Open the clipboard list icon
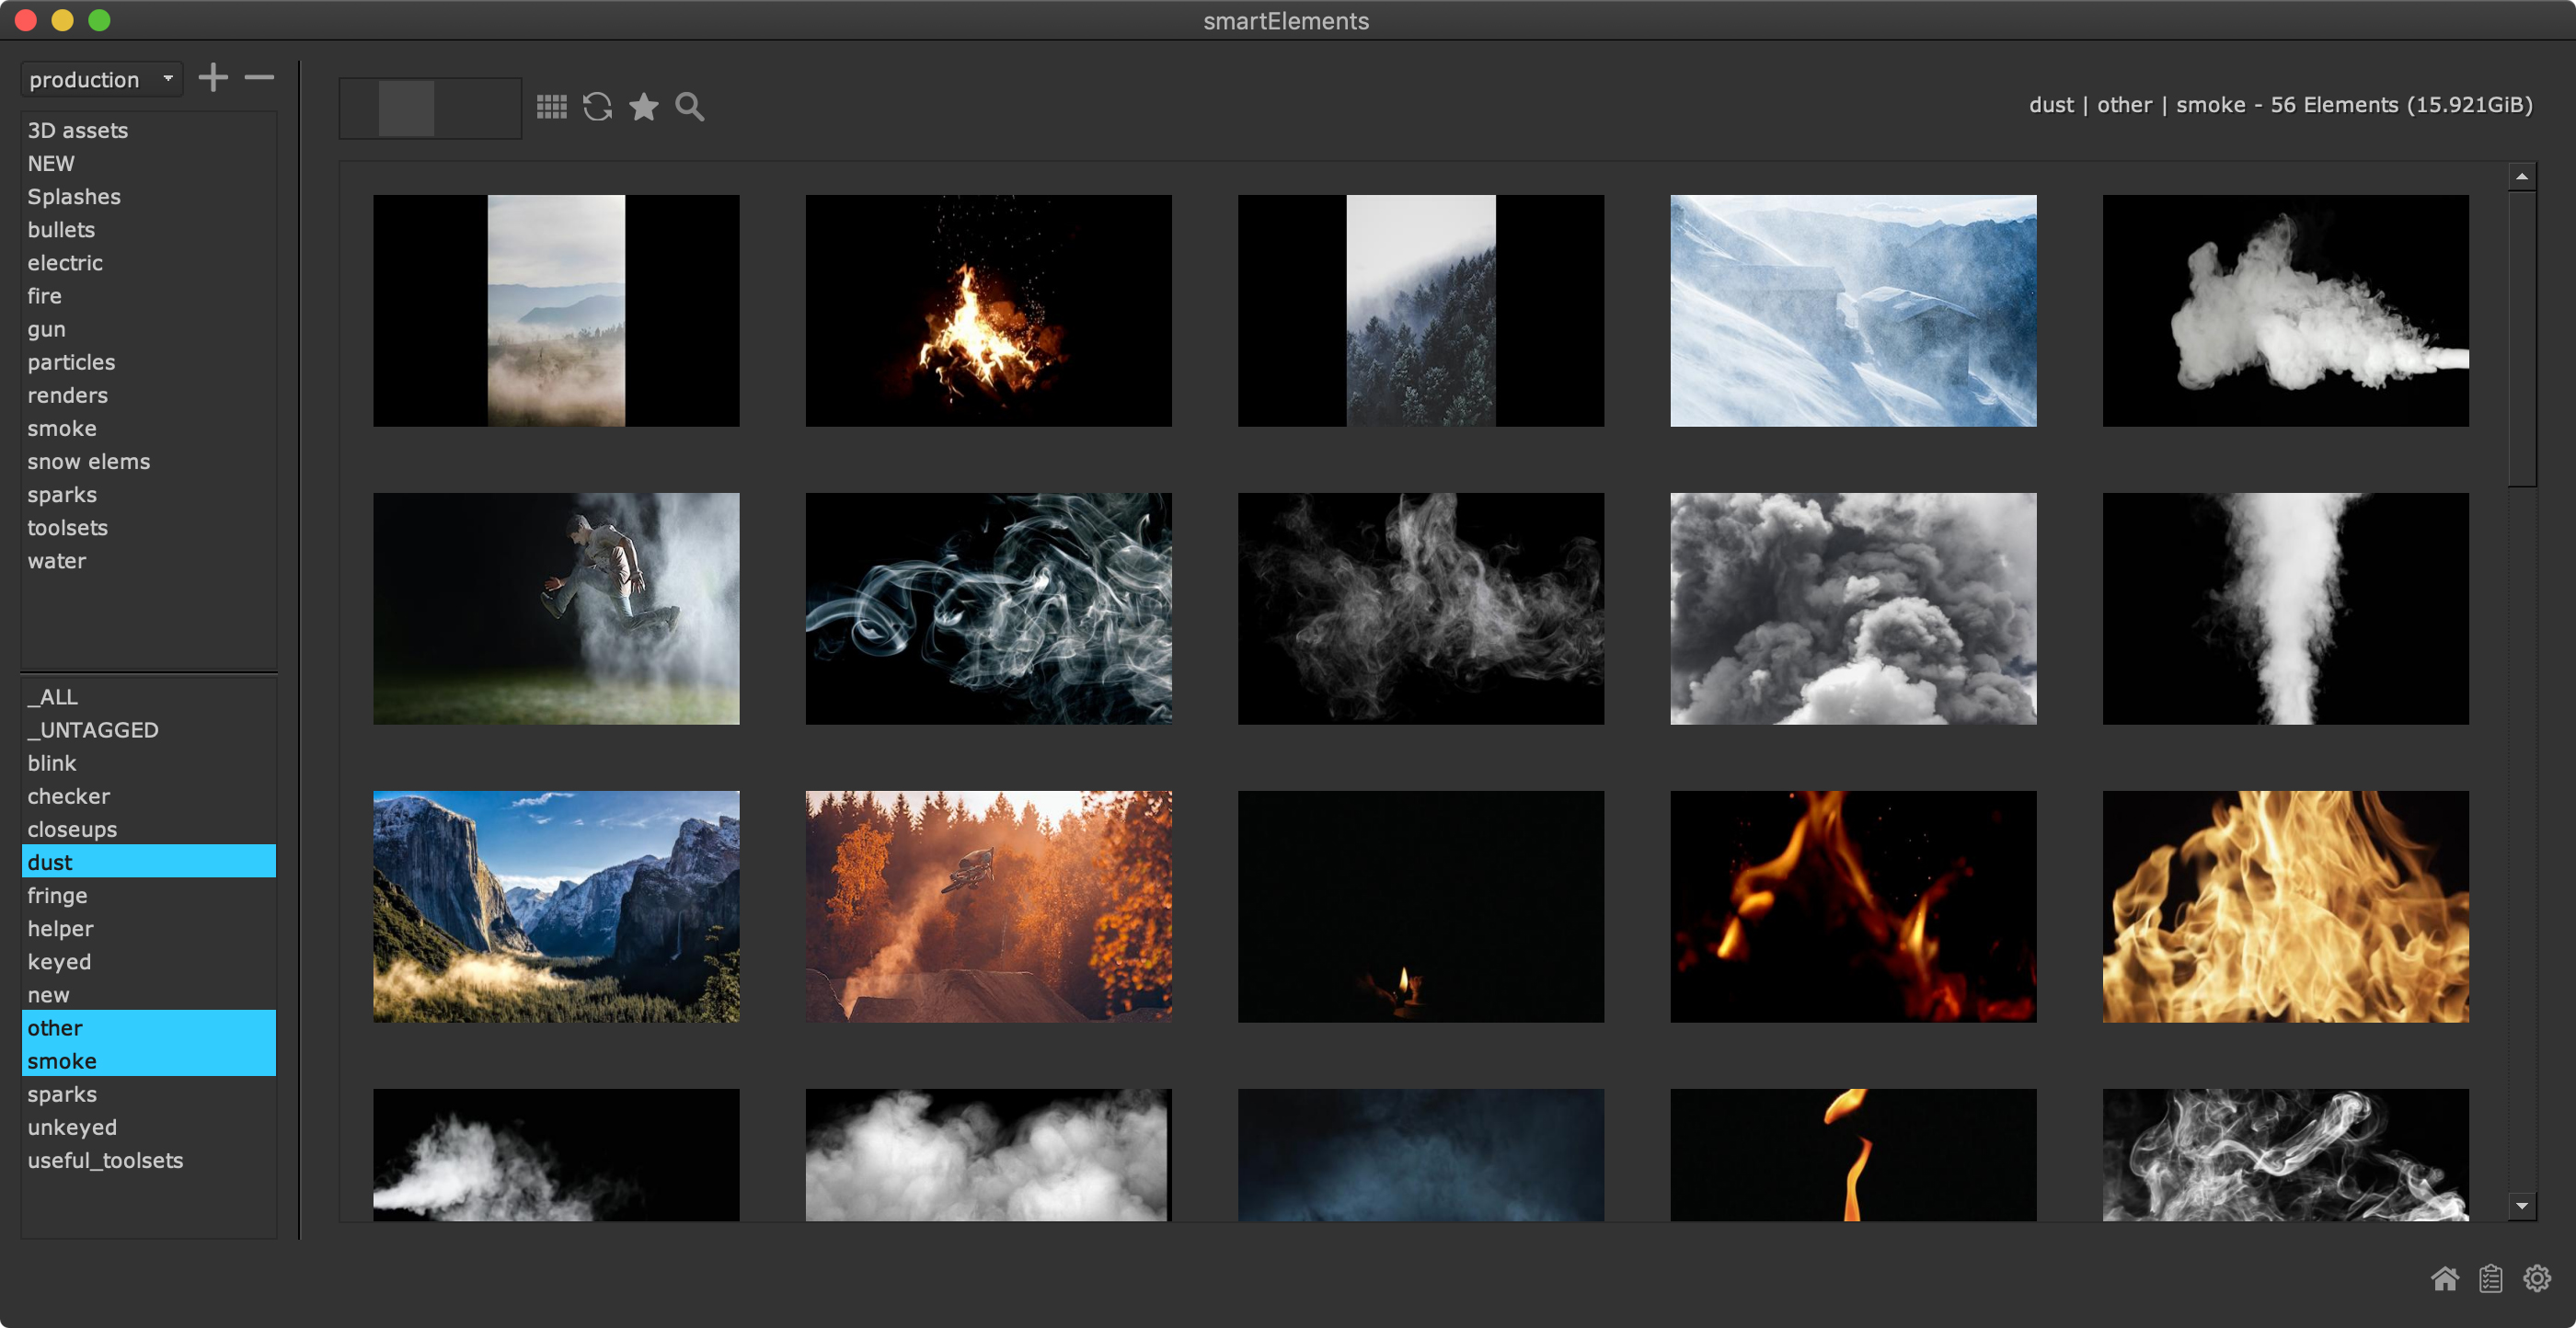The height and width of the screenshot is (1328, 2576). pyautogui.click(x=2490, y=1278)
